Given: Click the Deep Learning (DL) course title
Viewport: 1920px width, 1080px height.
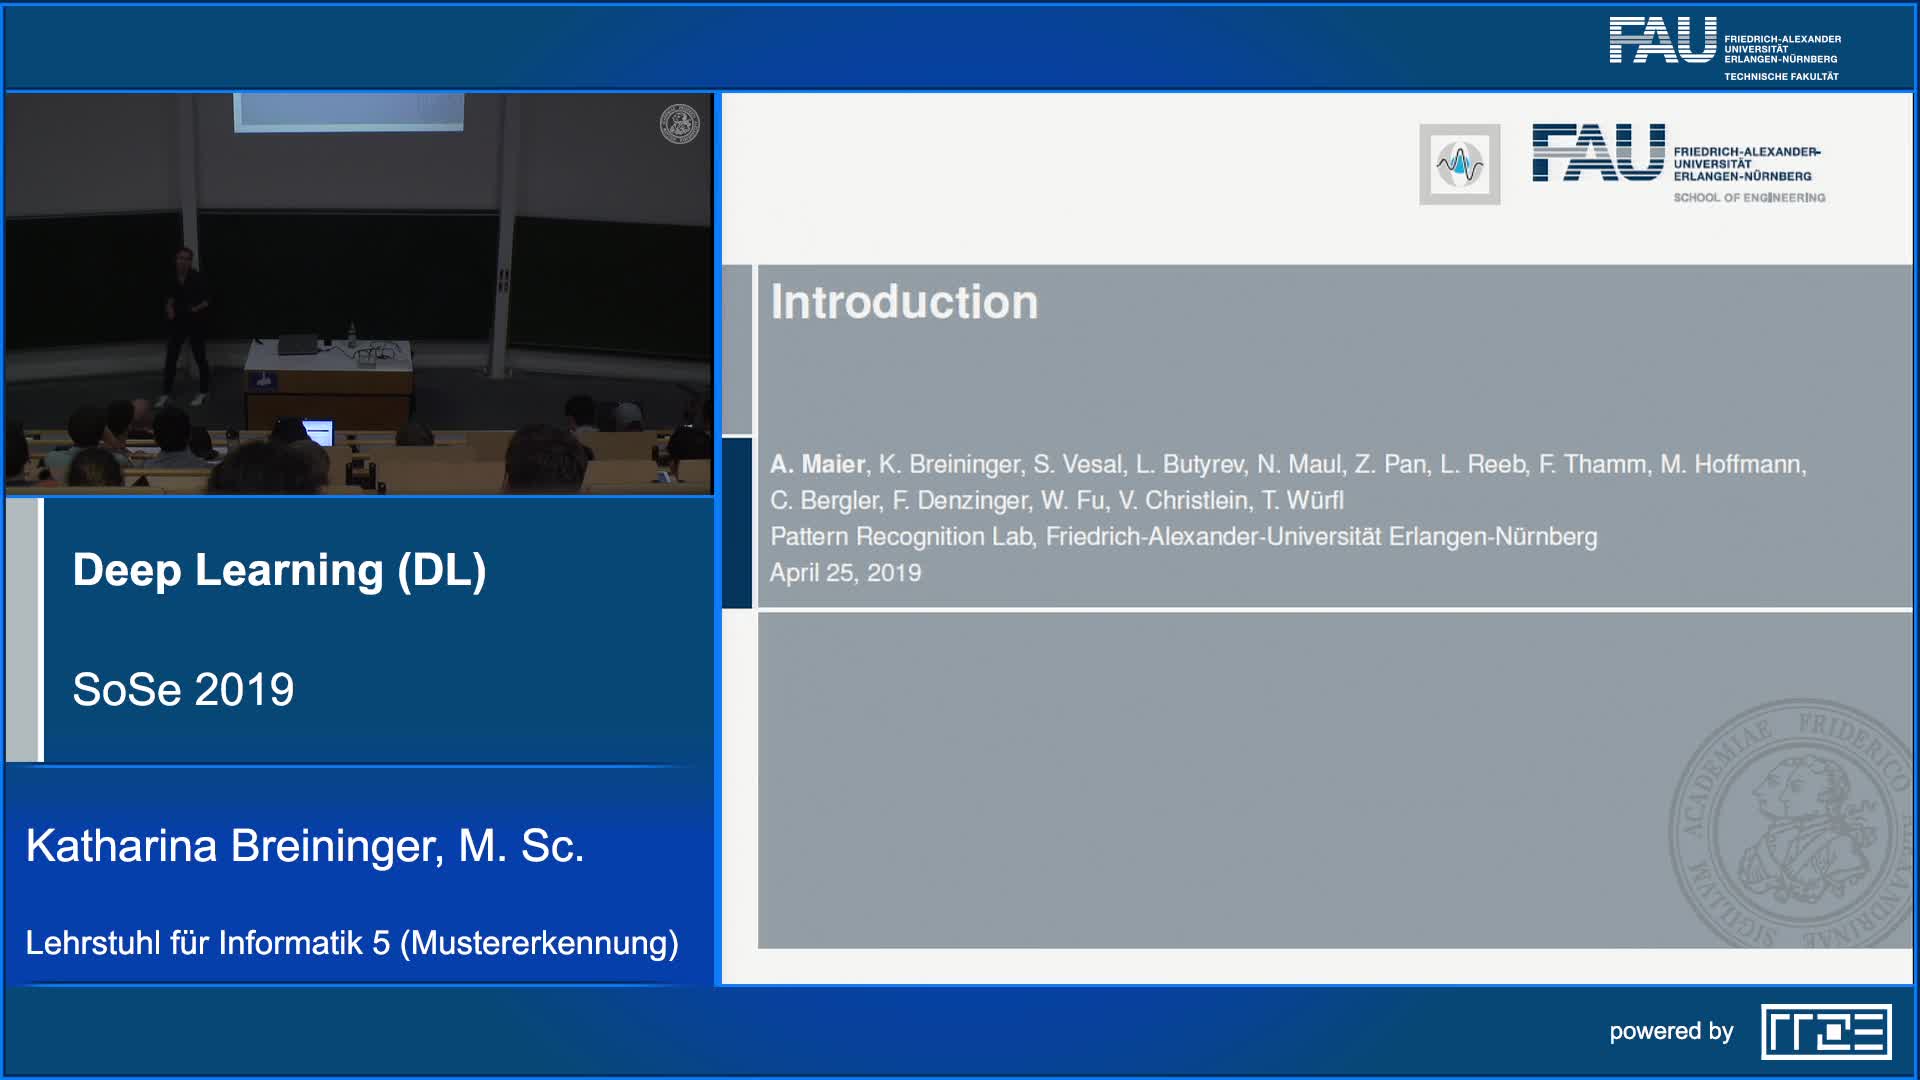Looking at the screenshot, I should tap(279, 570).
